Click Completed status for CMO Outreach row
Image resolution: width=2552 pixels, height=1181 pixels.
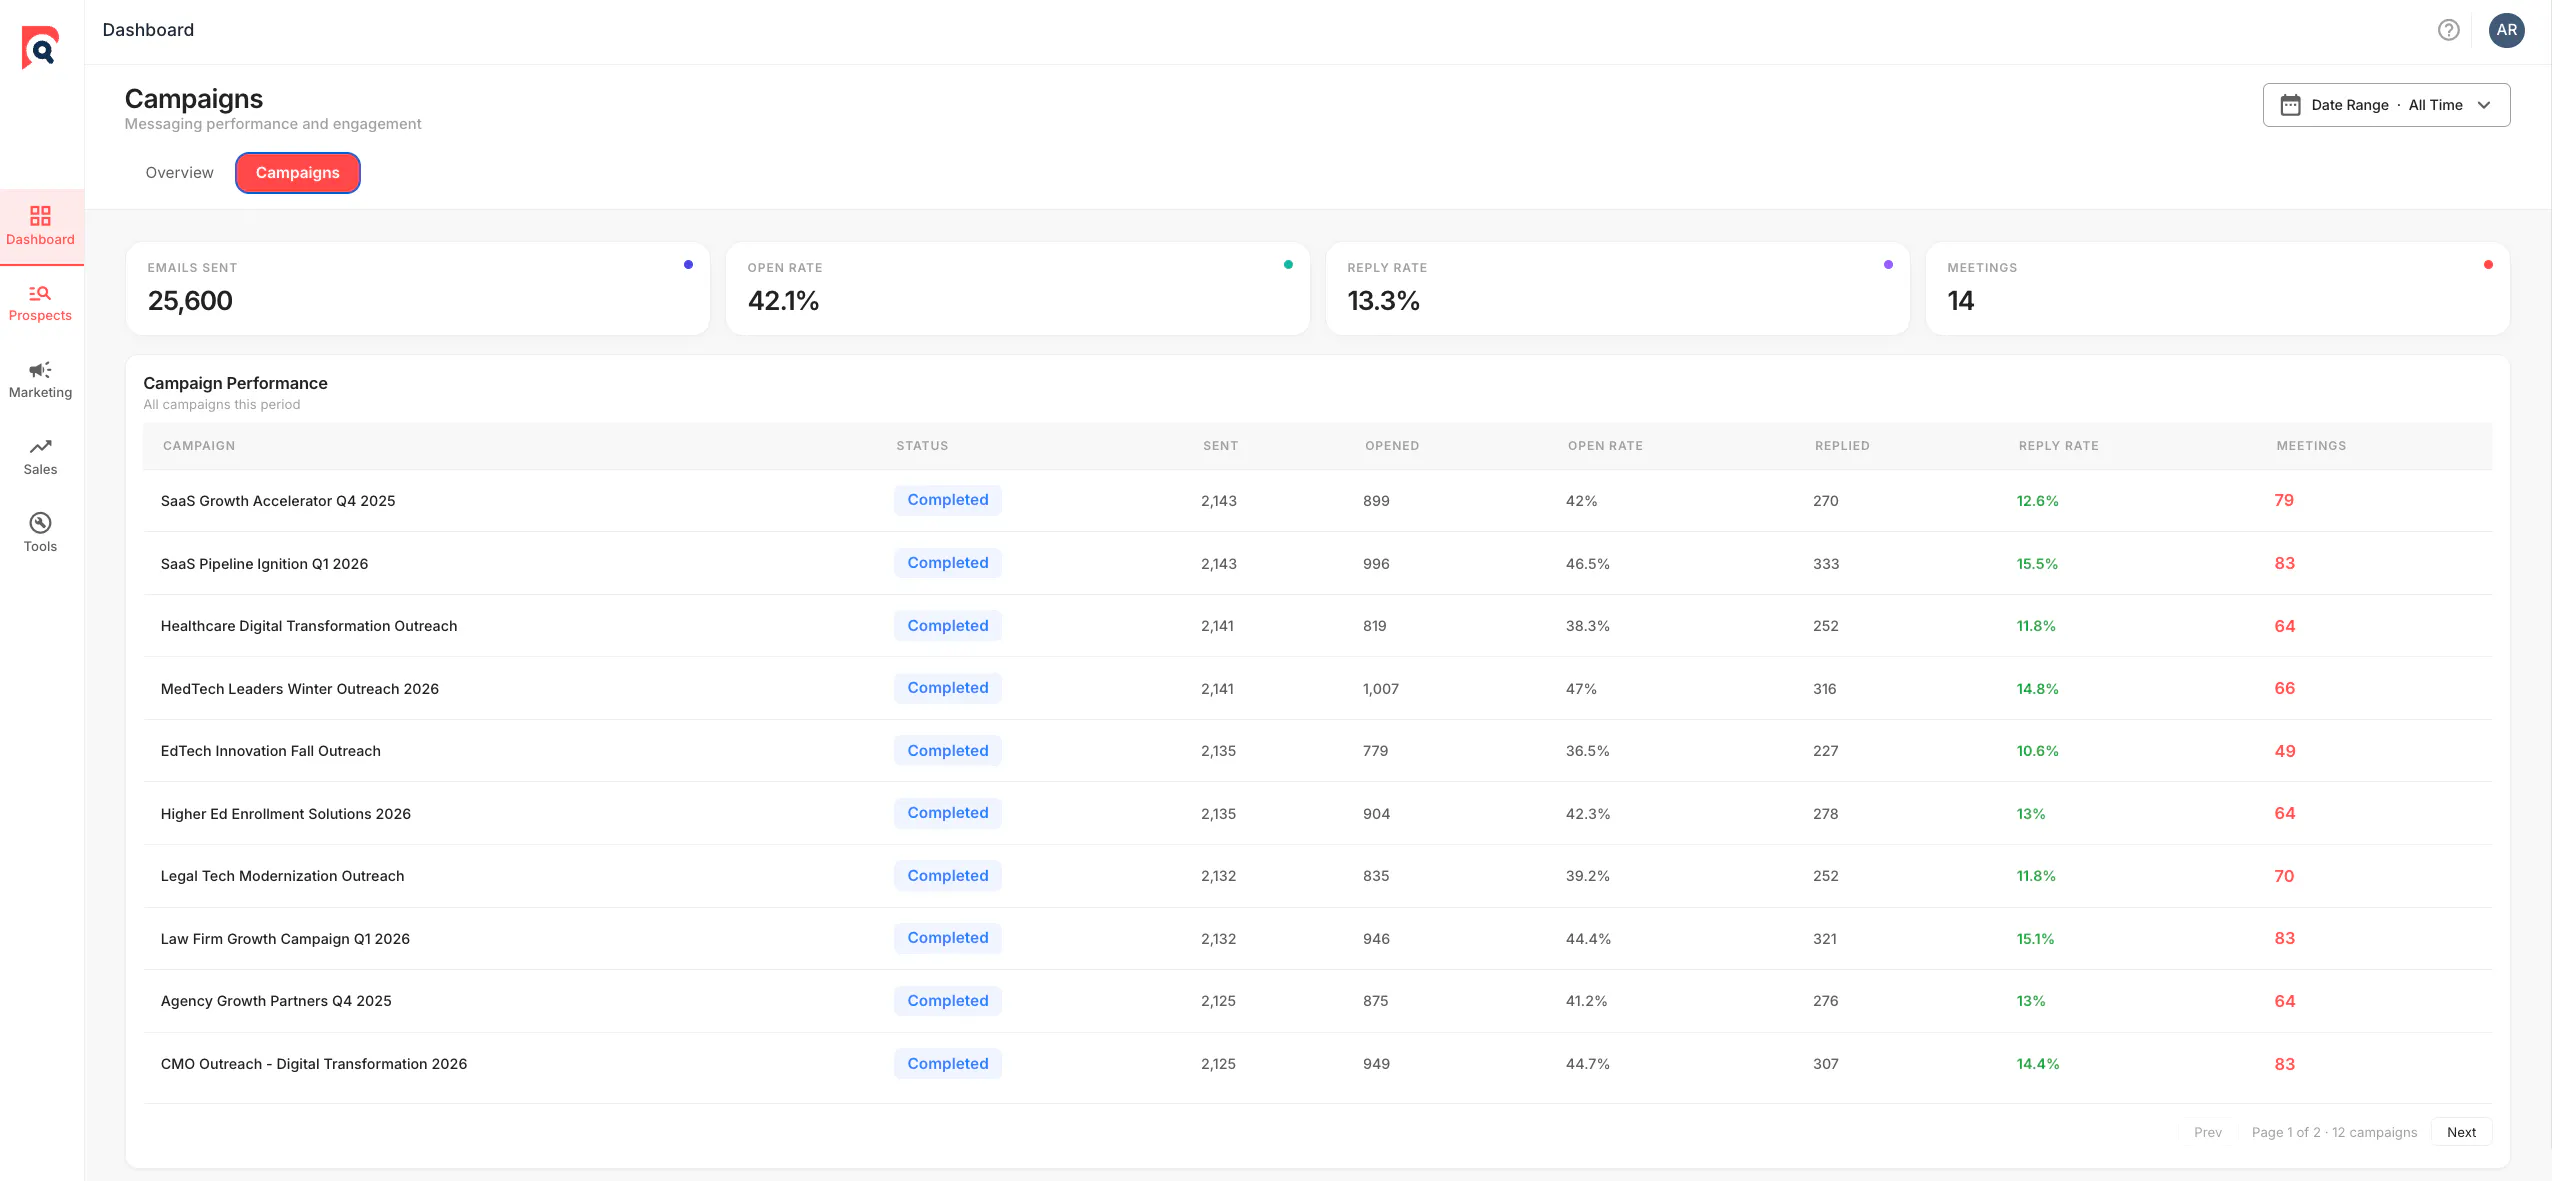pyautogui.click(x=948, y=1064)
